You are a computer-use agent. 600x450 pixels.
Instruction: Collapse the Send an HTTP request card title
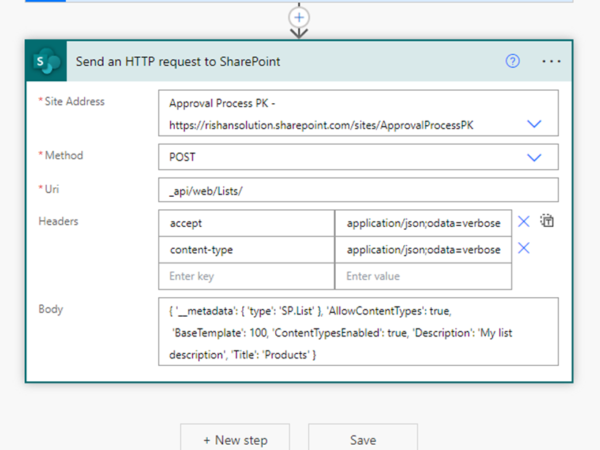click(x=180, y=61)
